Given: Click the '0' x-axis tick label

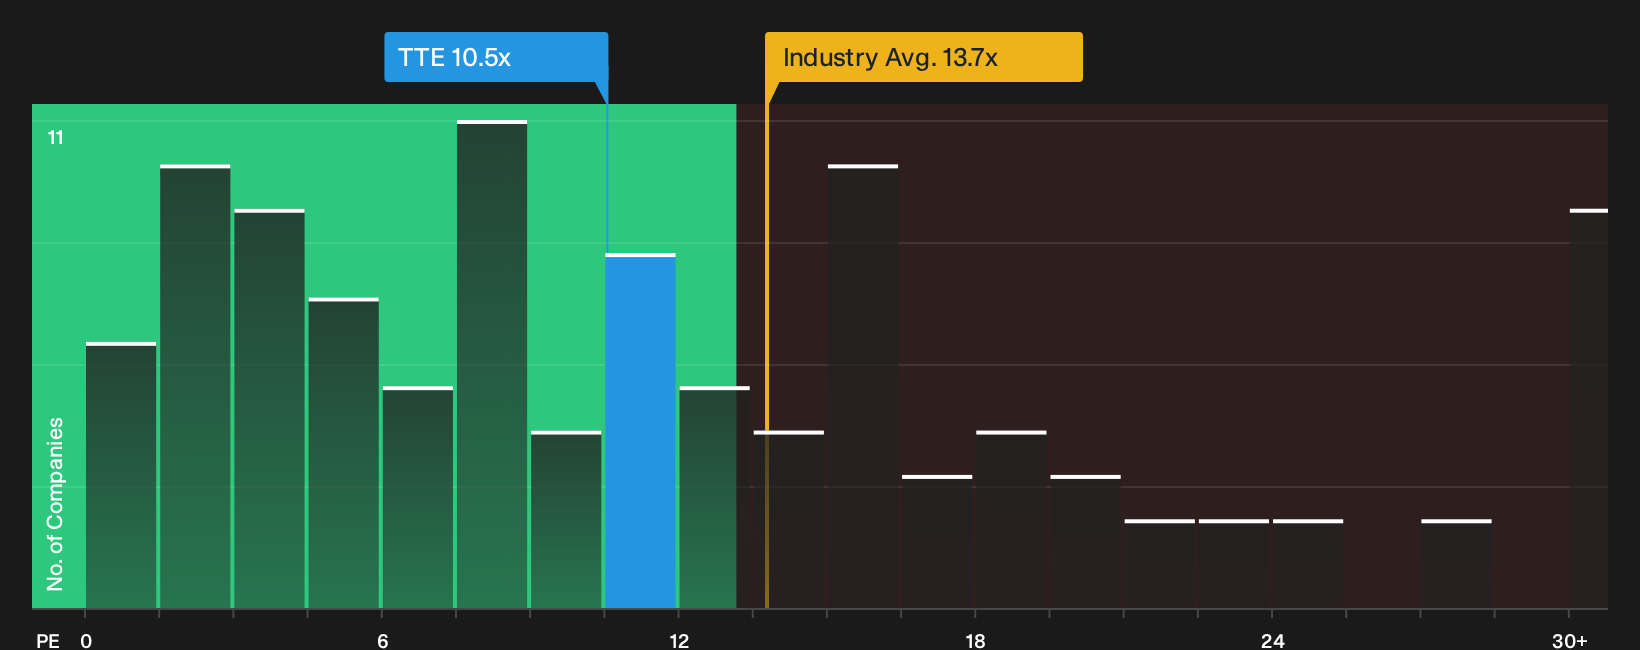Looking at the screenshot, I should pyautogui.click(x=86, y=641).
